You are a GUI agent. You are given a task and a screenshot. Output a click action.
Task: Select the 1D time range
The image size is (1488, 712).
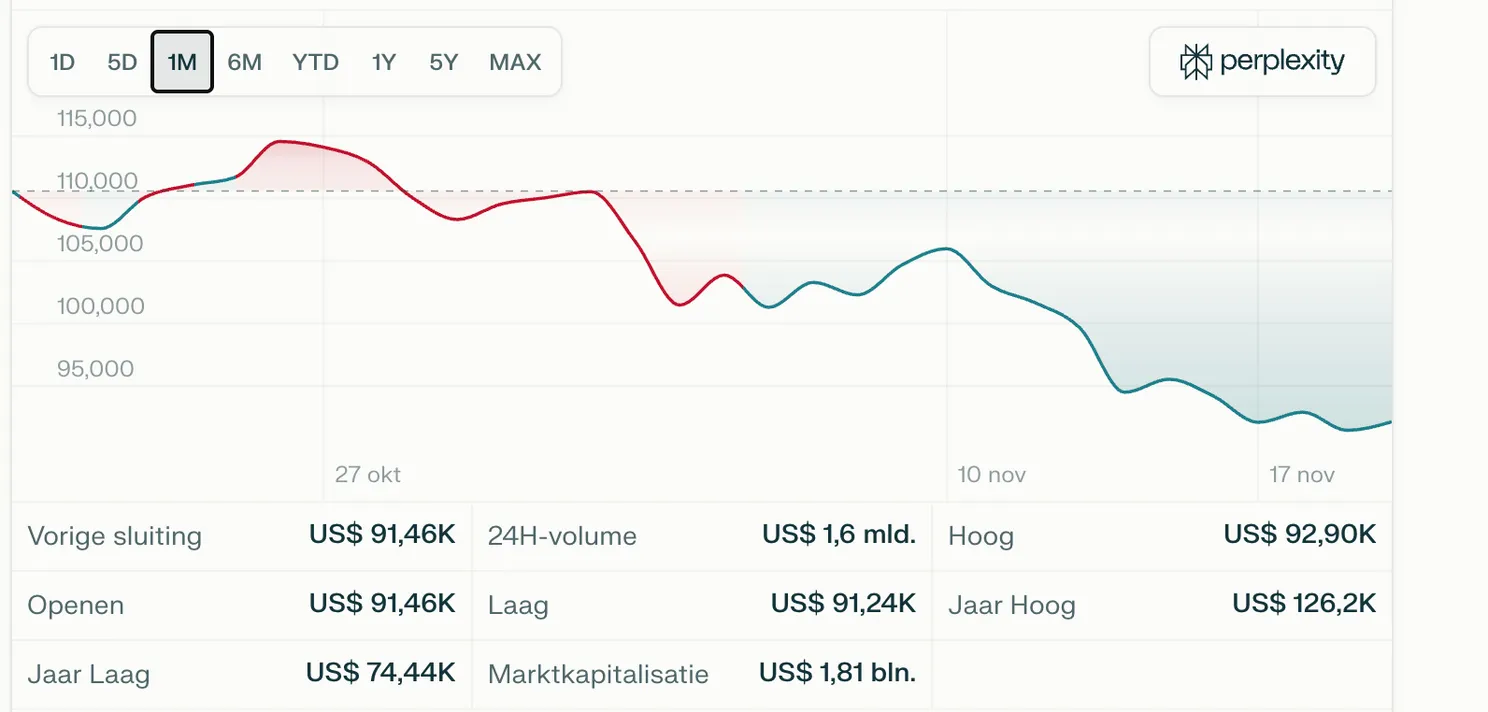tap(62, 62)
